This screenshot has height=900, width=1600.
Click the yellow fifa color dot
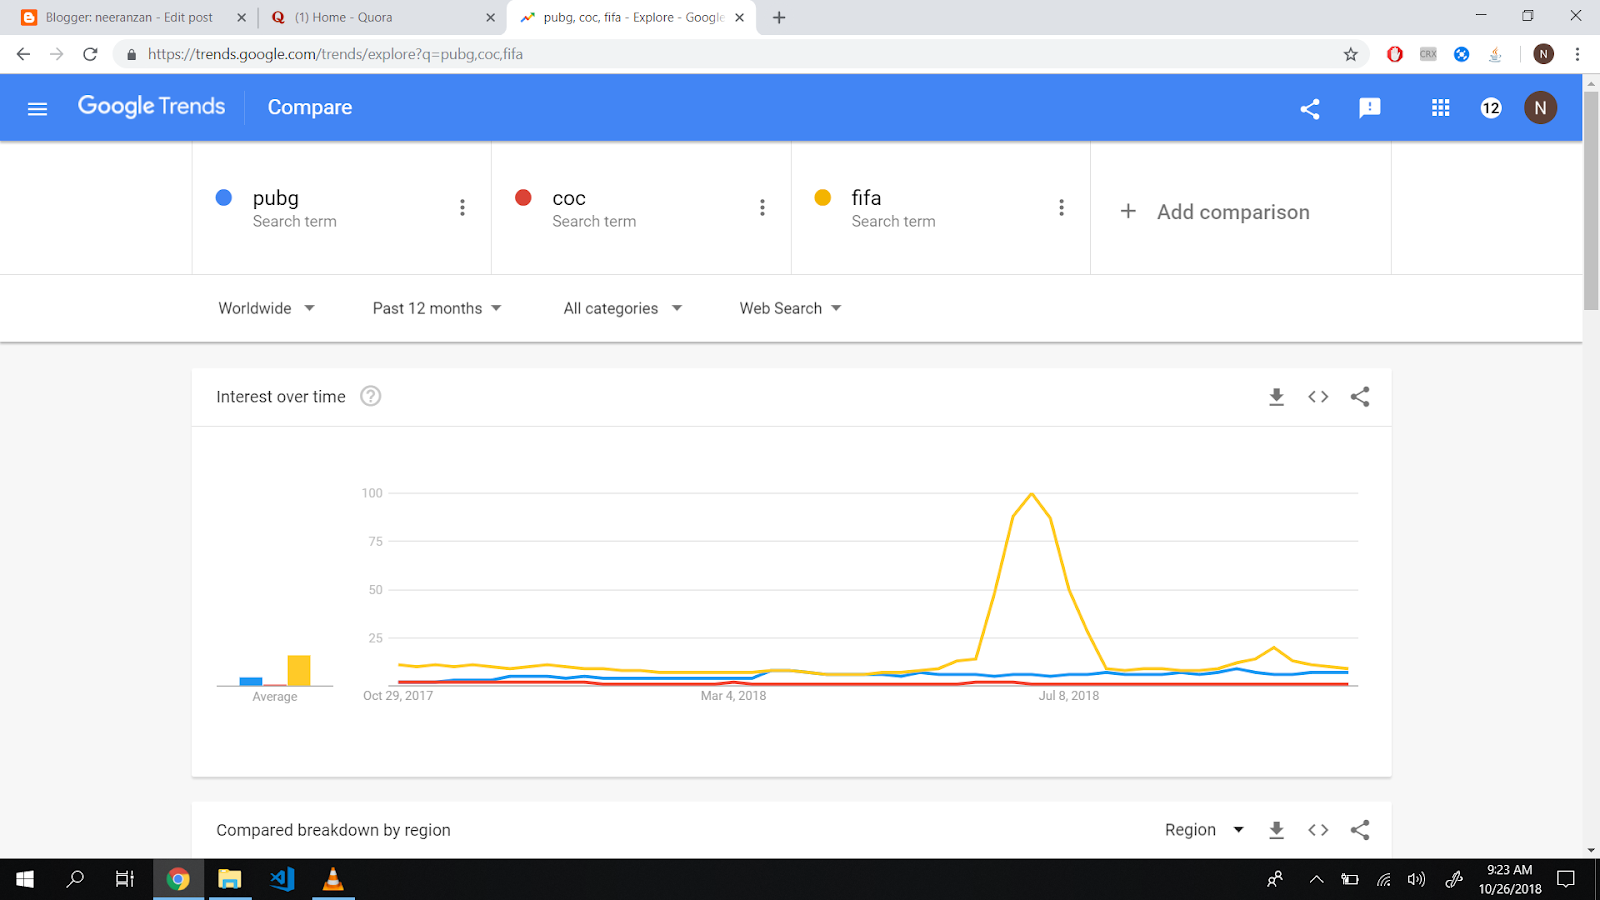[823, 198]
